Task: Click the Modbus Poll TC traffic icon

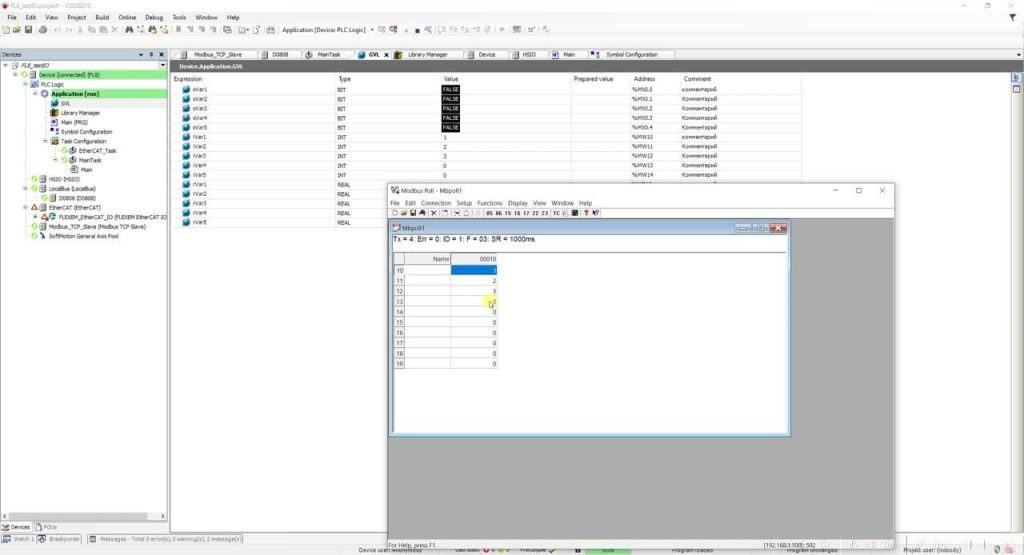Action: 556,213
